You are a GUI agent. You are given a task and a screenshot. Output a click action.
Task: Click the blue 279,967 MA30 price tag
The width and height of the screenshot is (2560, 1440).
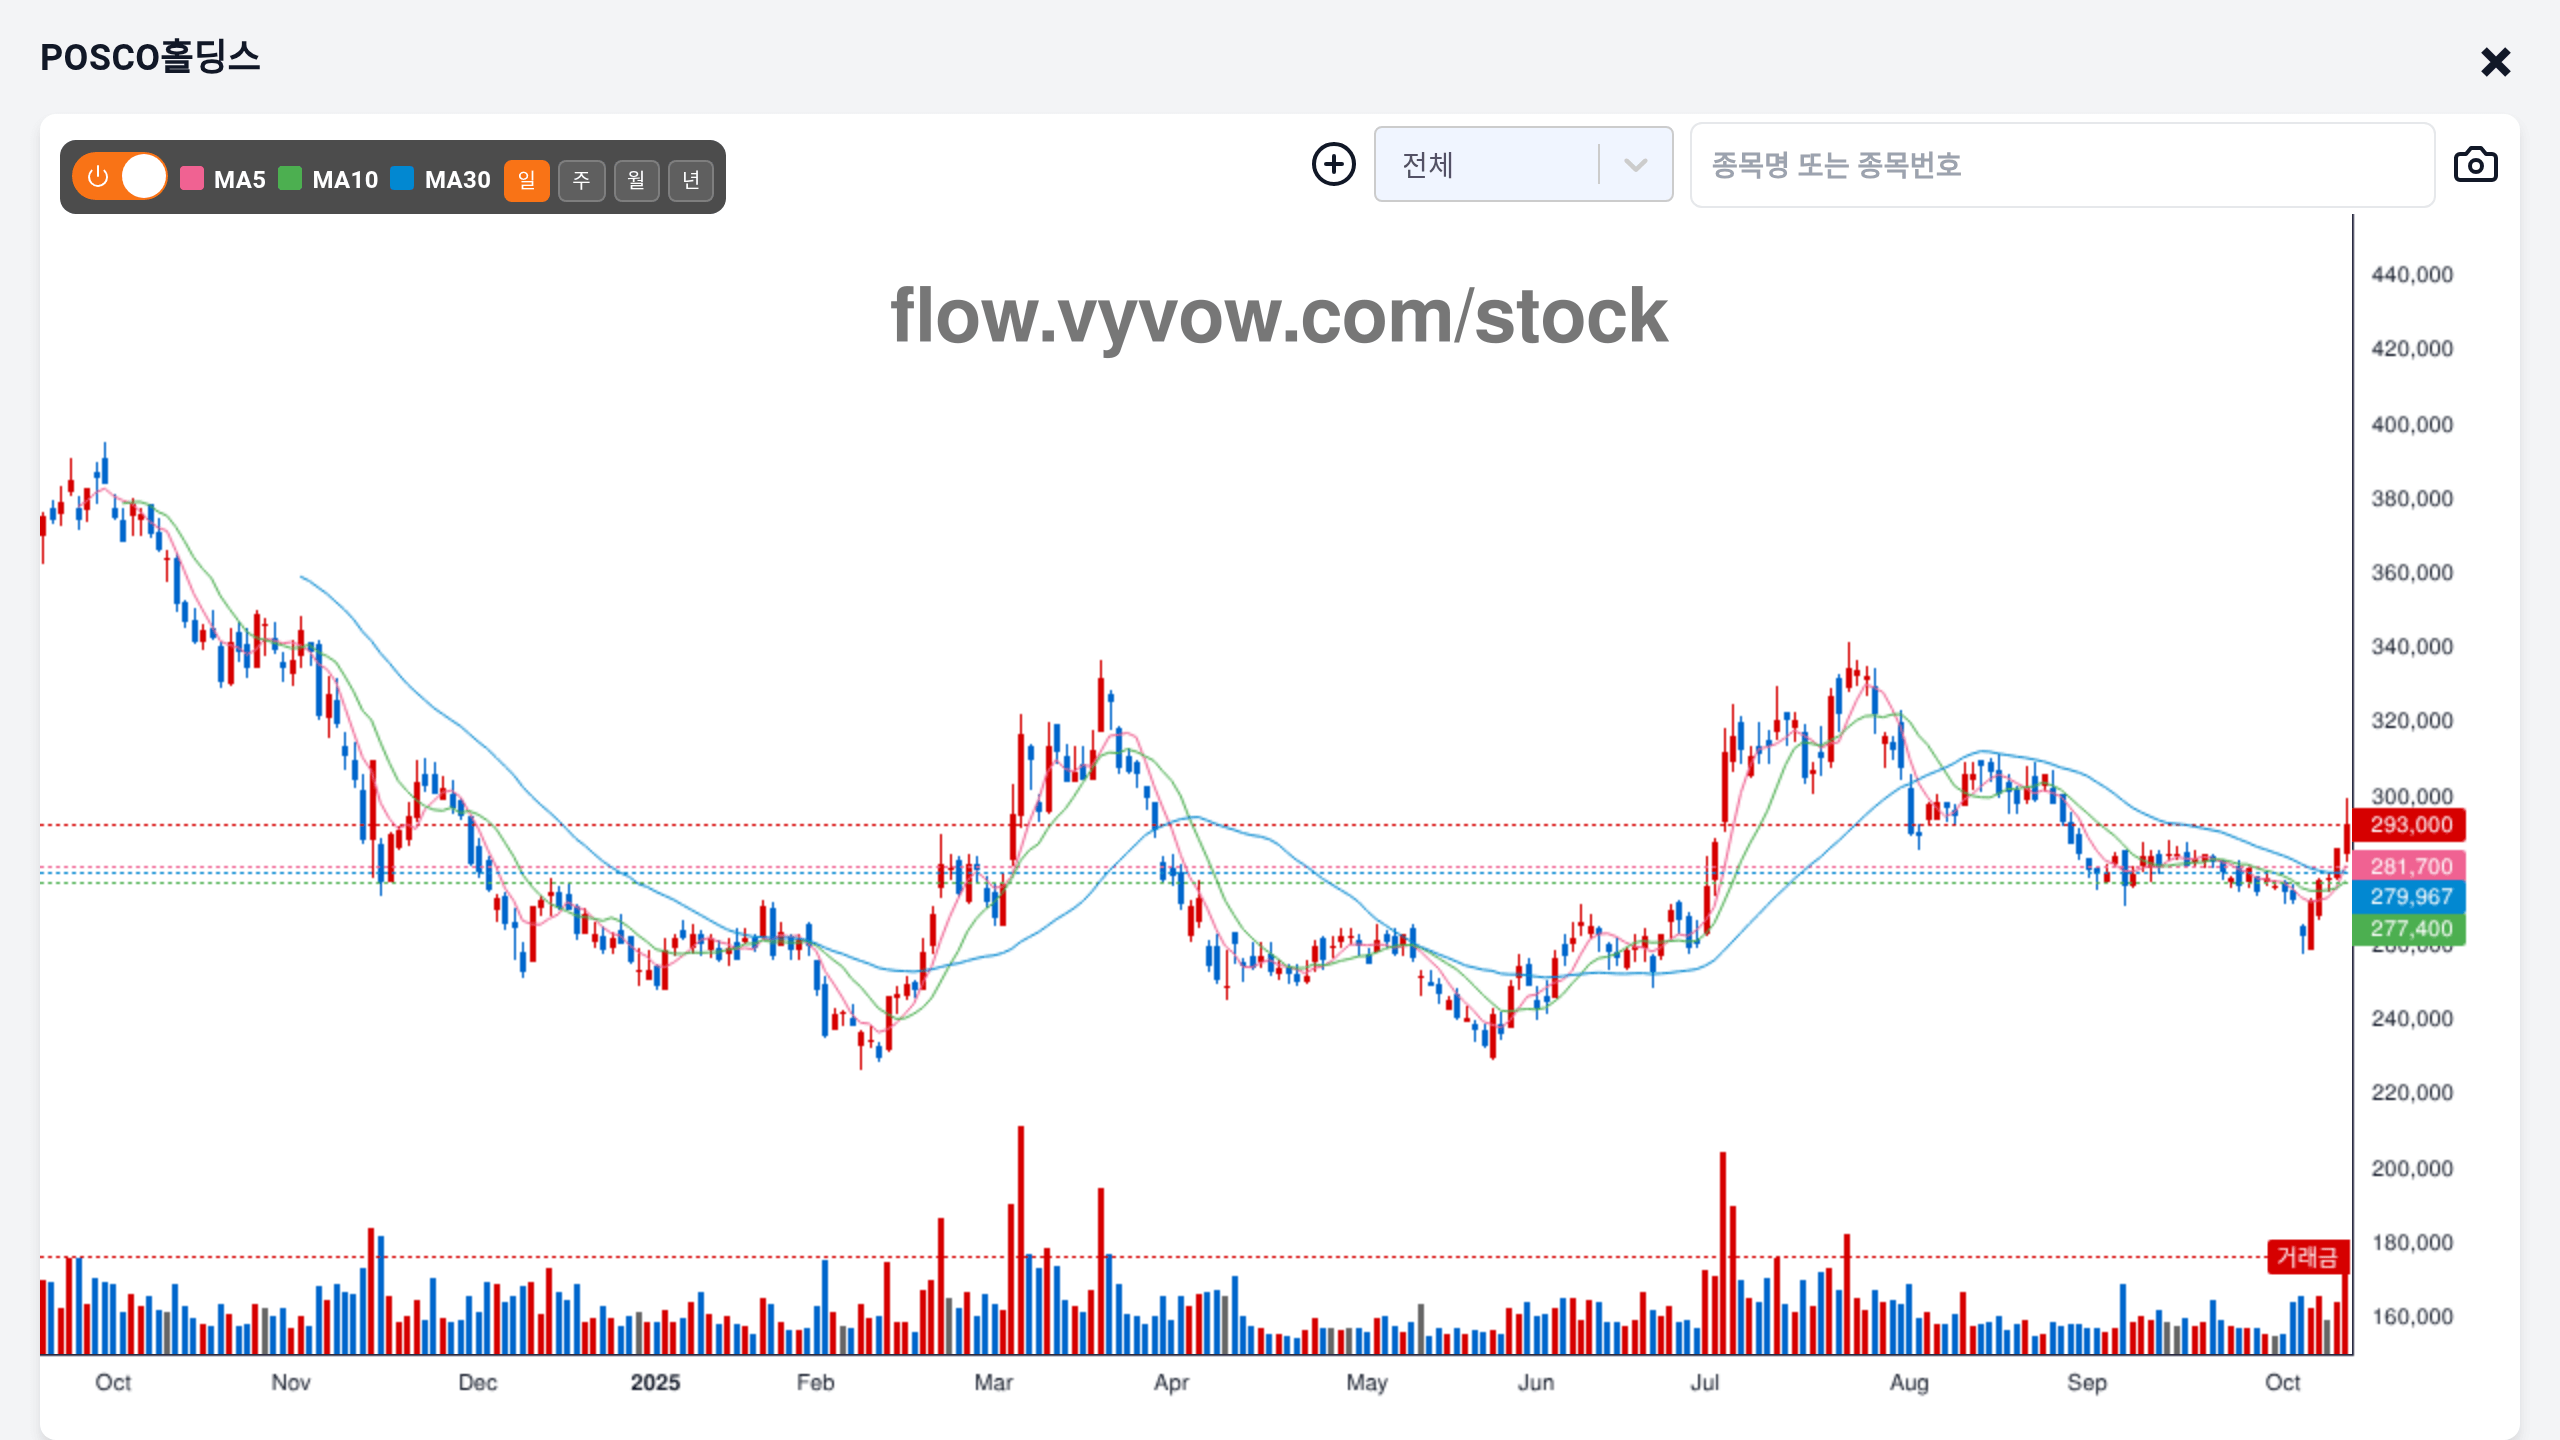point(2410,897)
